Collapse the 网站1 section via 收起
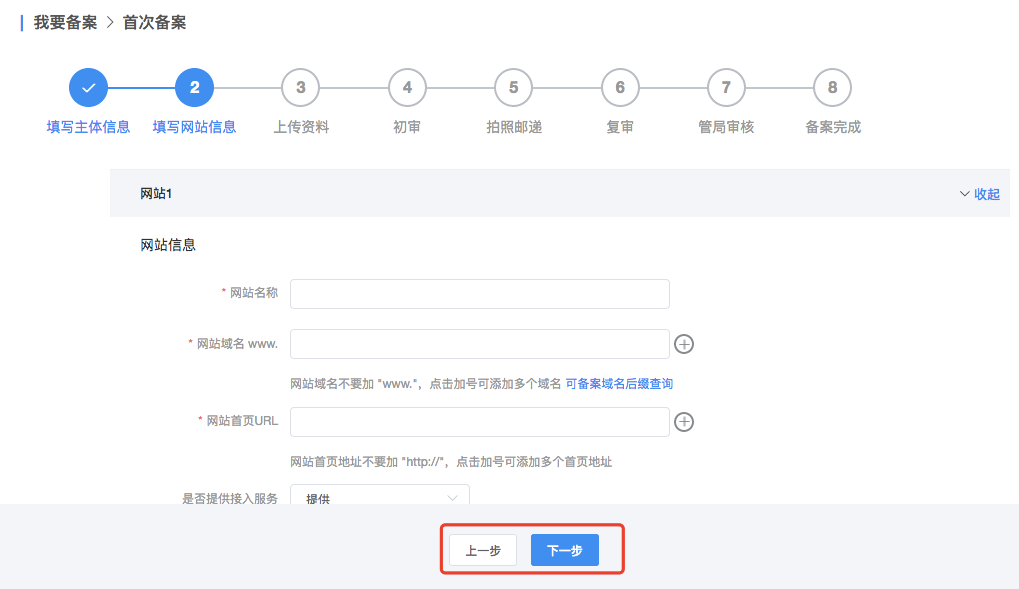 pyautogui.click(x=979, y=194)
